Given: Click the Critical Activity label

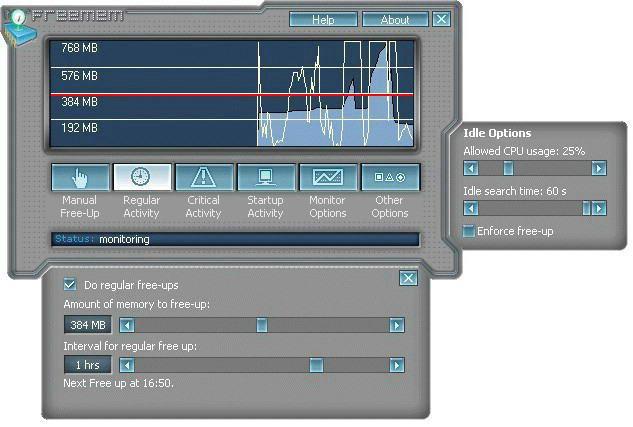Looking at the screenshot, I should coord(203,207).
